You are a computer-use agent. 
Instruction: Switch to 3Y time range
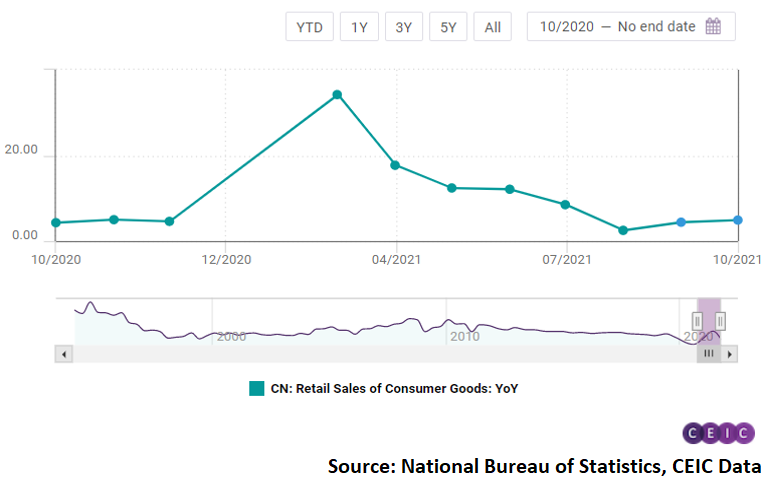tap(403, 27)
